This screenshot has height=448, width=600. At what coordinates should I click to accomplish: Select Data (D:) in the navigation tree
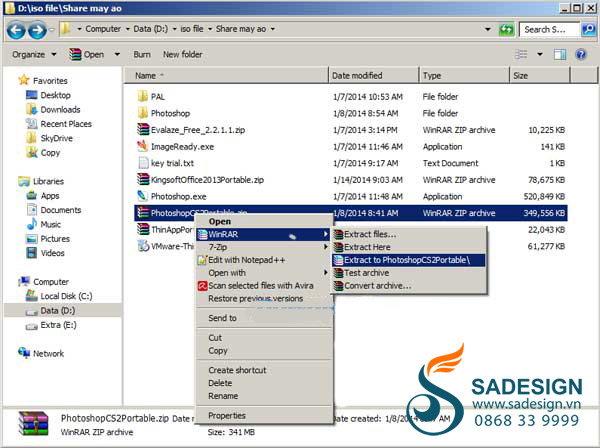(63, 310)
